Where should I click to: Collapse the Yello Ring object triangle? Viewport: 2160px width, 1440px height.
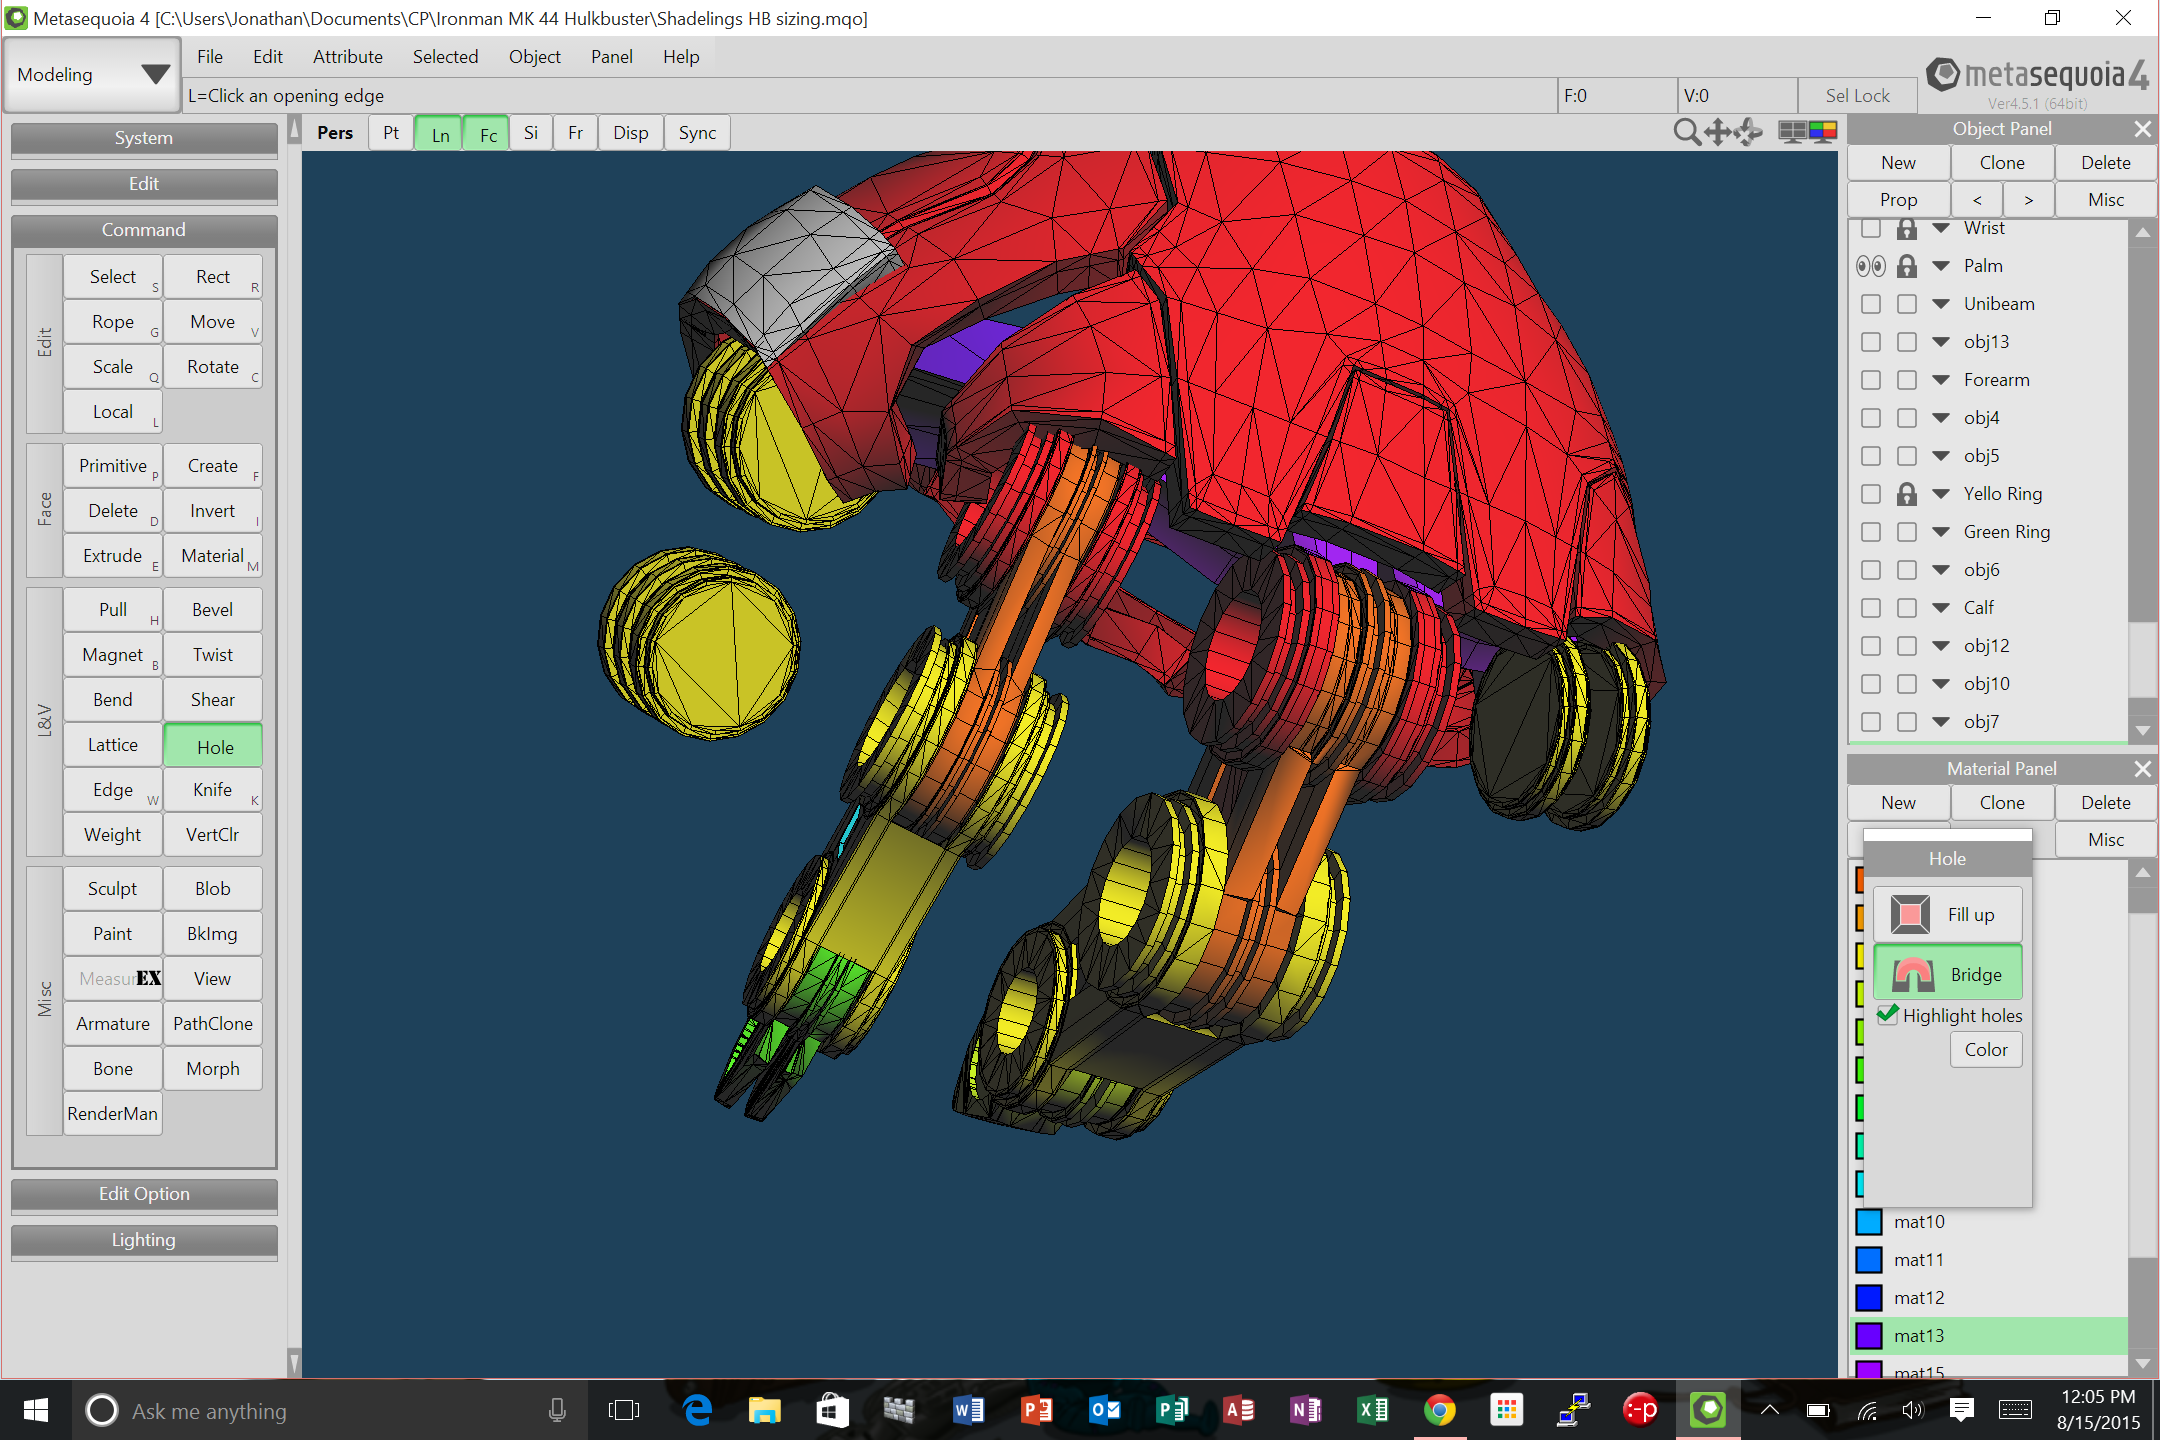1941,494
